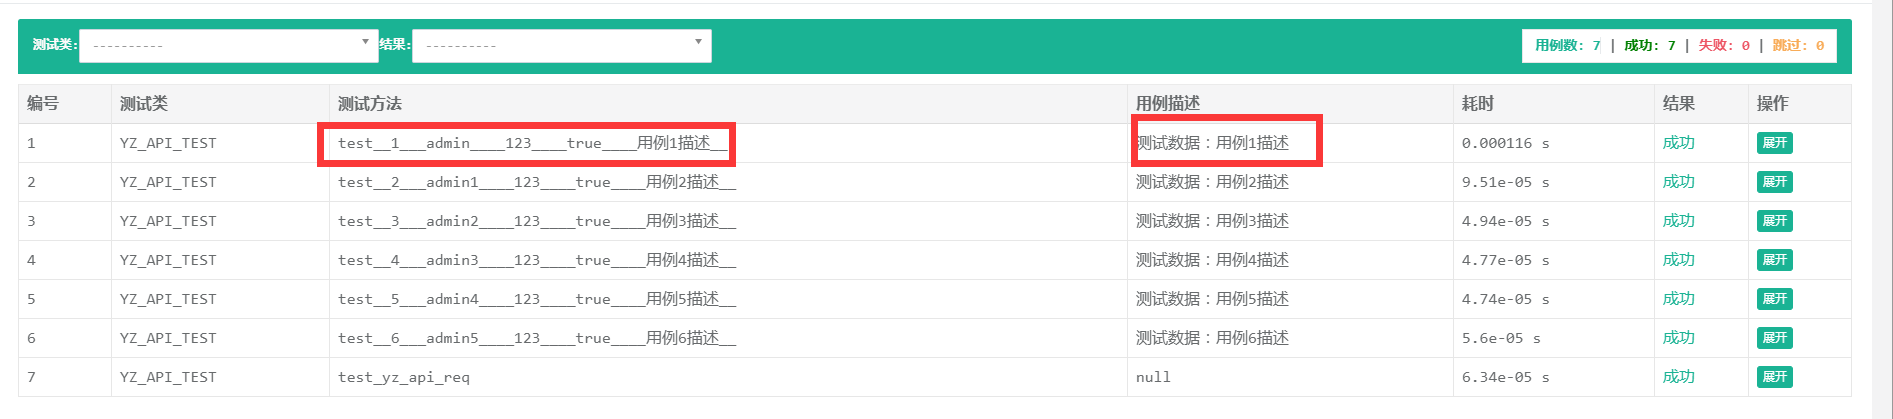Click 测试数据：用例3描述 description cell
1893x419 pixels.
coord(1212,221)
